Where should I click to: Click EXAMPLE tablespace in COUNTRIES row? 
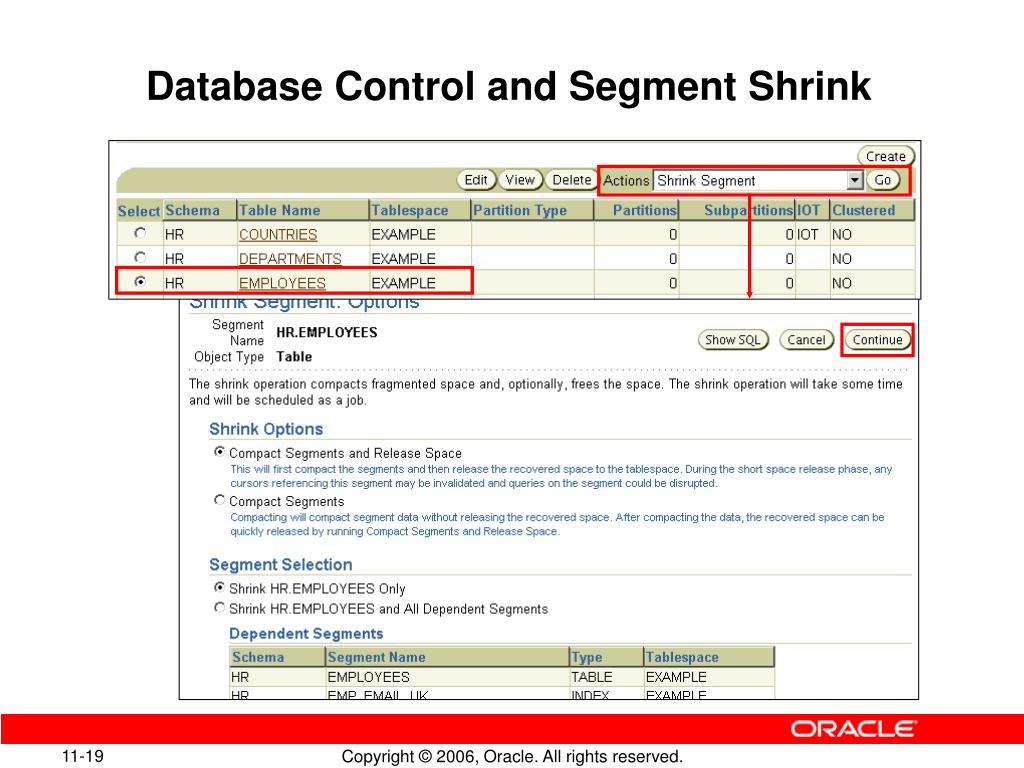coord(403,234)
